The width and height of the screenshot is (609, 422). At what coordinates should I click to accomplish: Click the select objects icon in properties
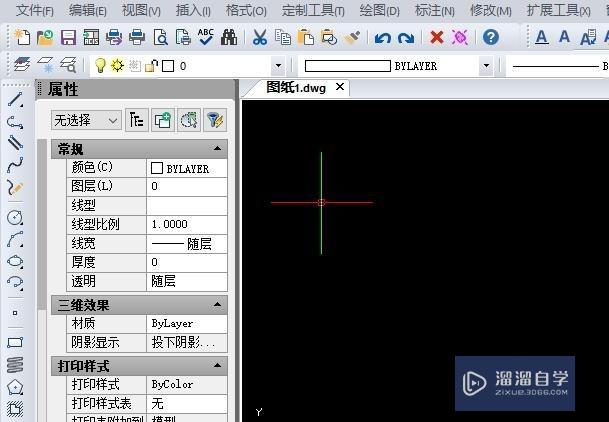pyautogui.click(x=189, y=120)
